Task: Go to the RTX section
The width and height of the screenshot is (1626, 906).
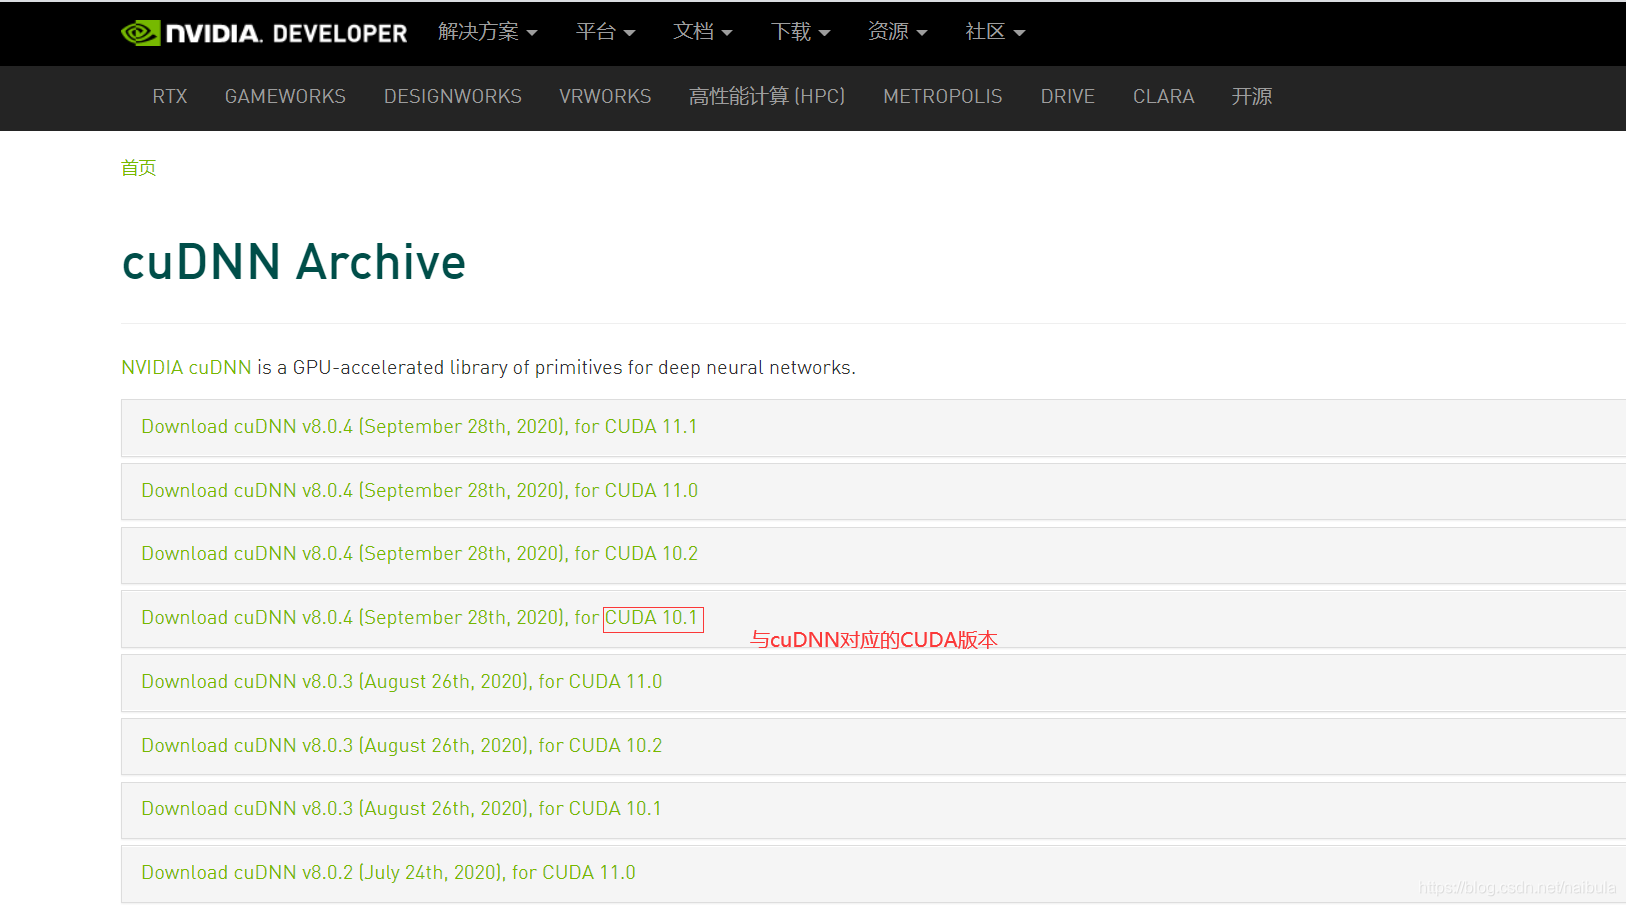Action: coord(170,97)
